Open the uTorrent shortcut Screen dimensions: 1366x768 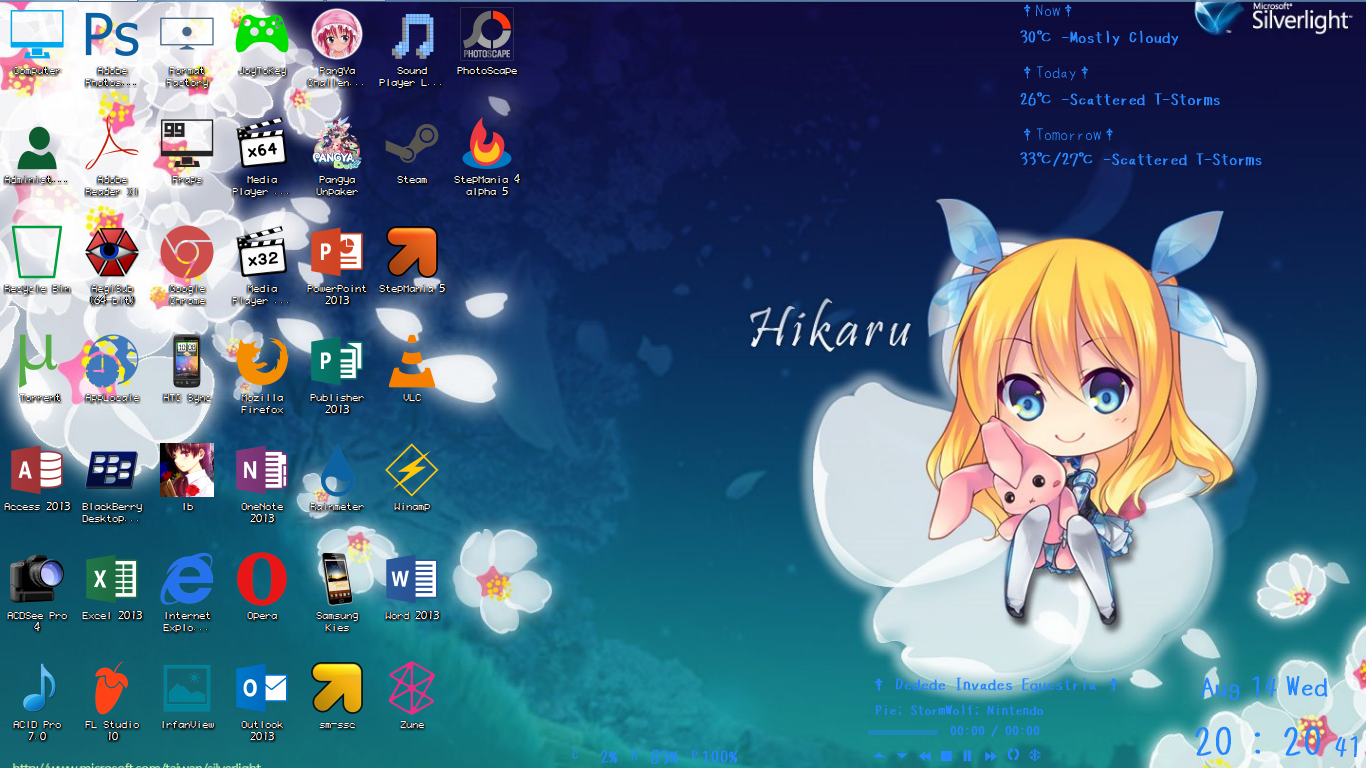[37, 369]
